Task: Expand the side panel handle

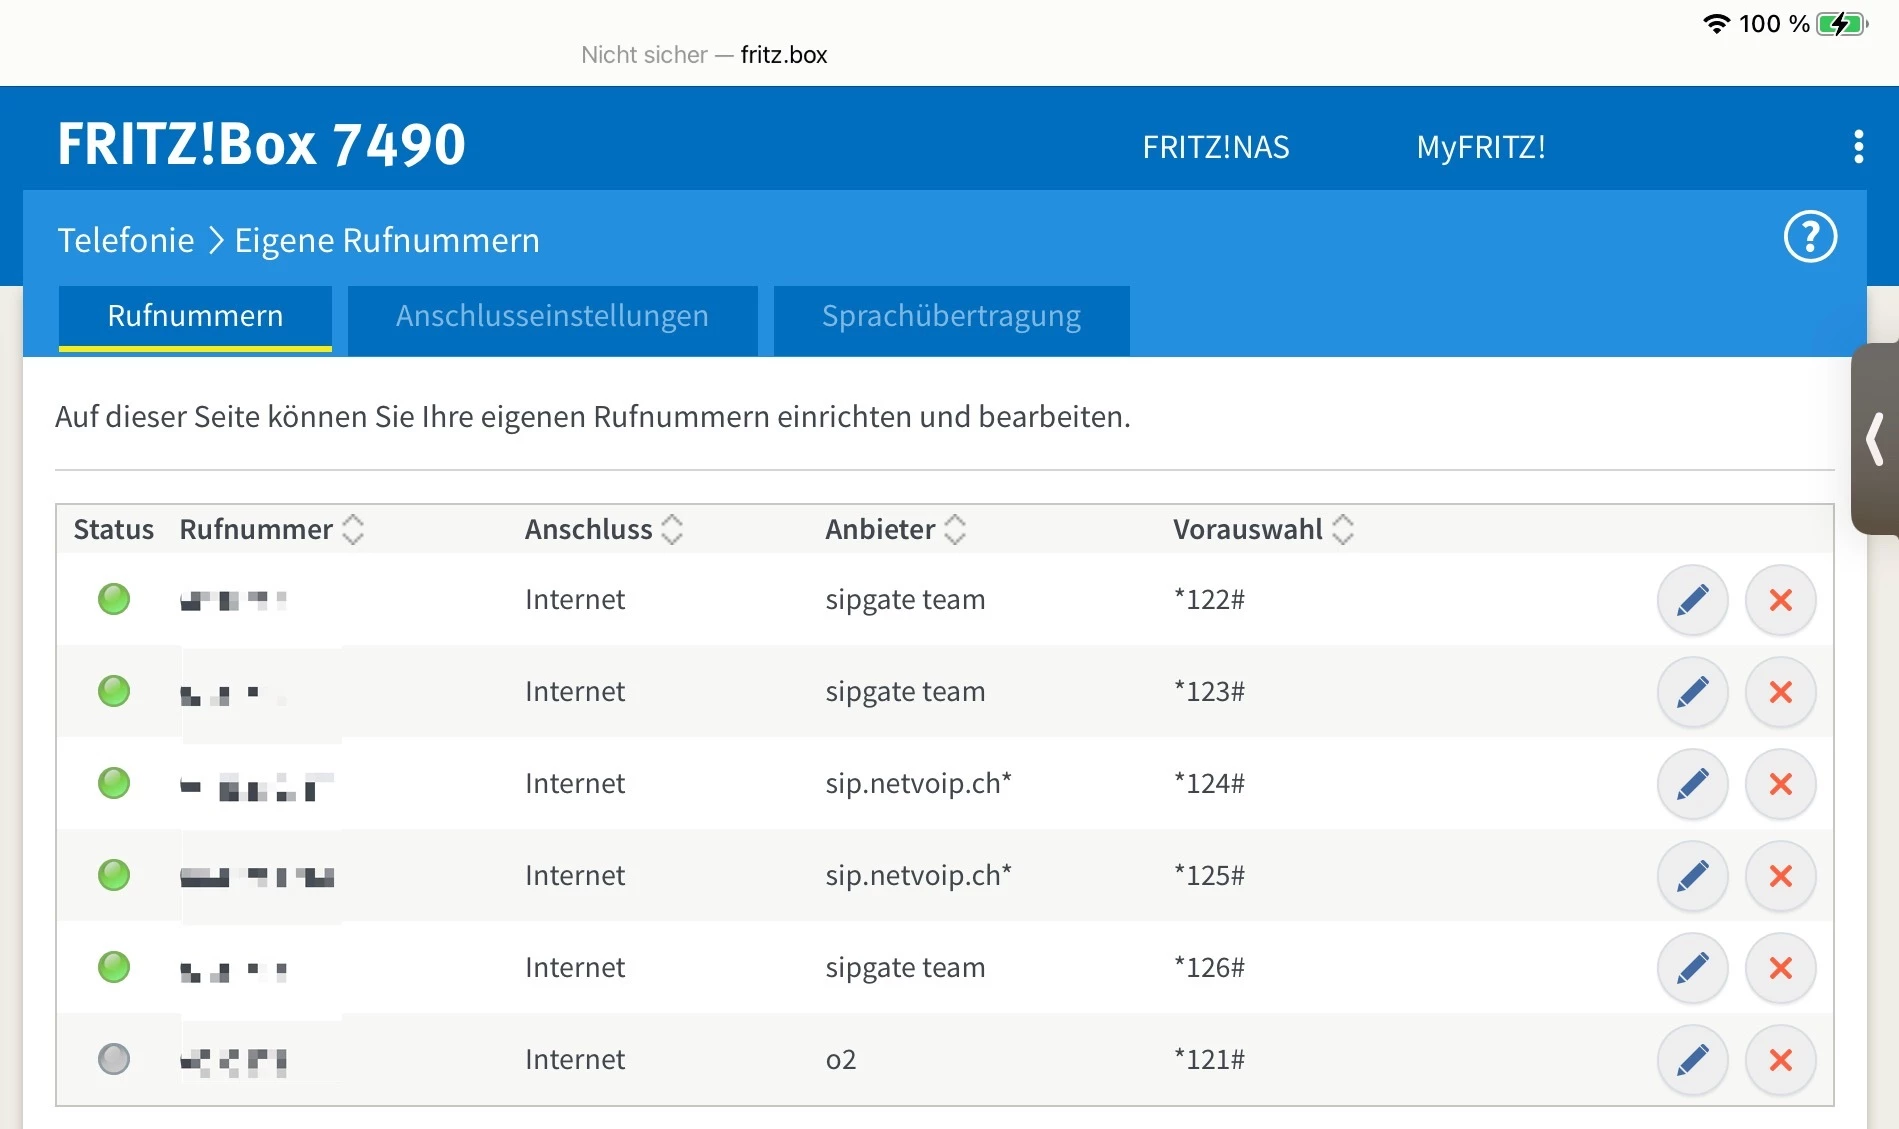Action: 1876,439
